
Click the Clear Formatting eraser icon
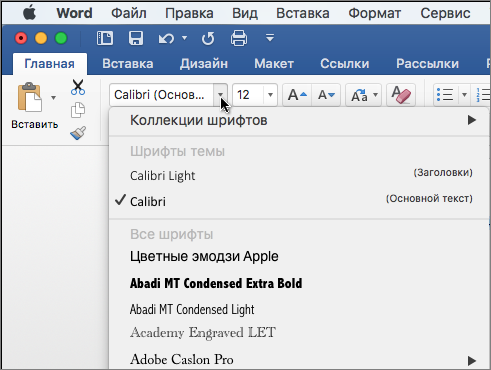point(401,95)
